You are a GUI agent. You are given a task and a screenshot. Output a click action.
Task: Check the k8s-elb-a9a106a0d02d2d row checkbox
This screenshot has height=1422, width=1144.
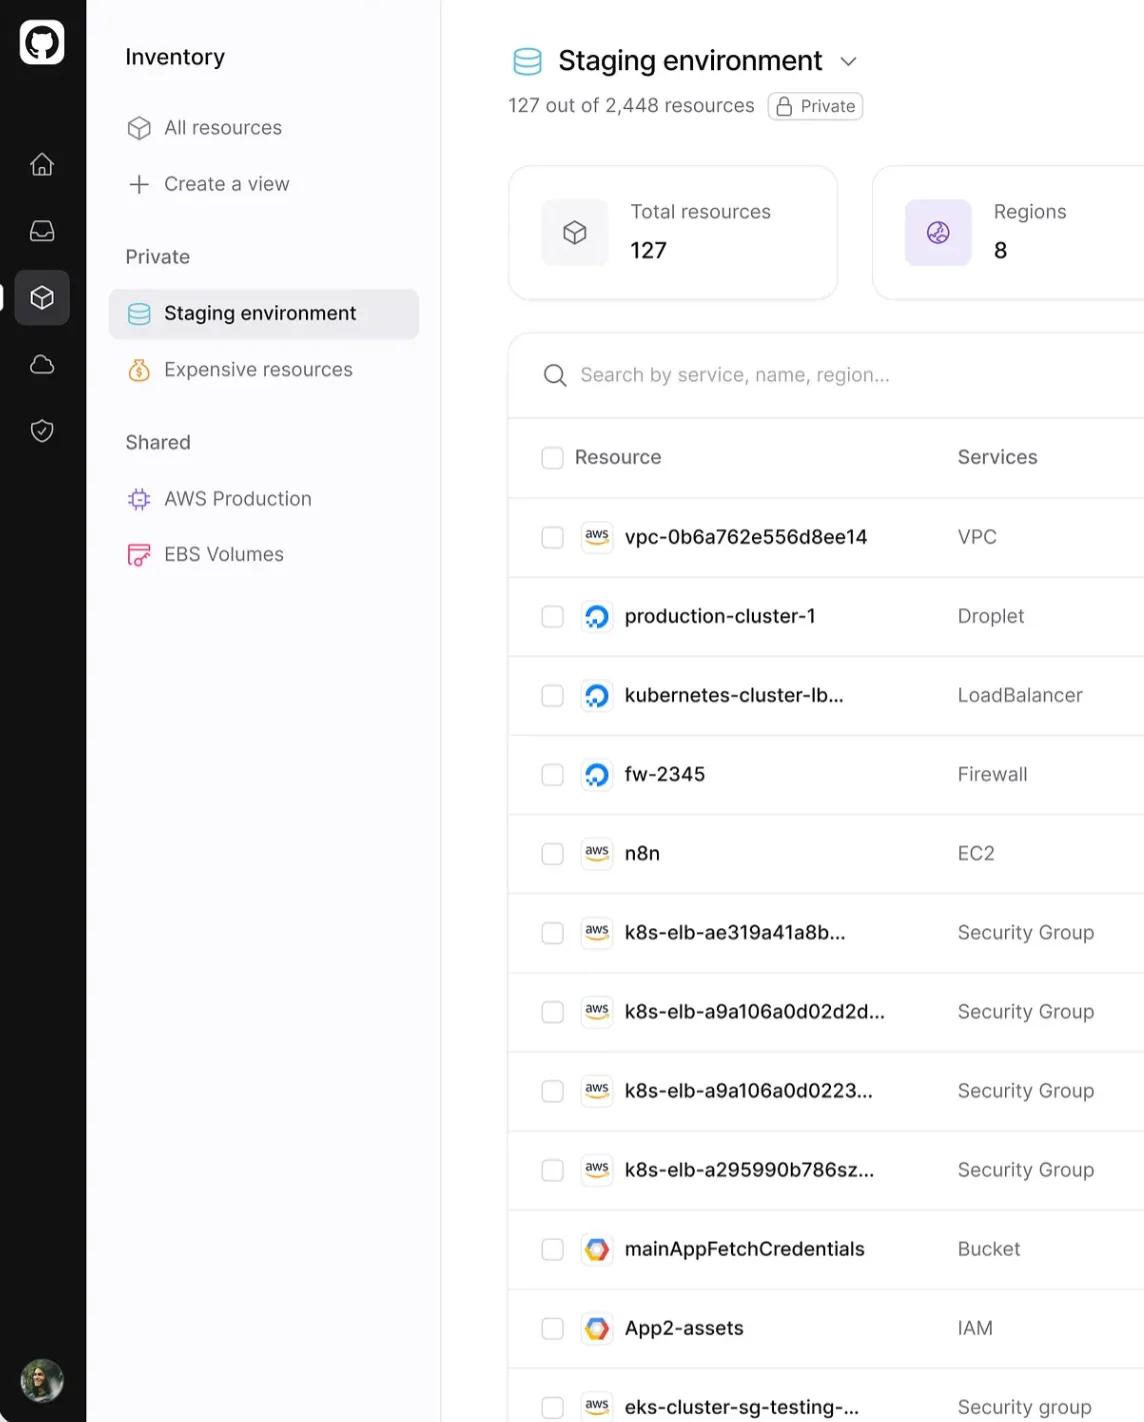pyautogui.click(x=552, y=1012)
